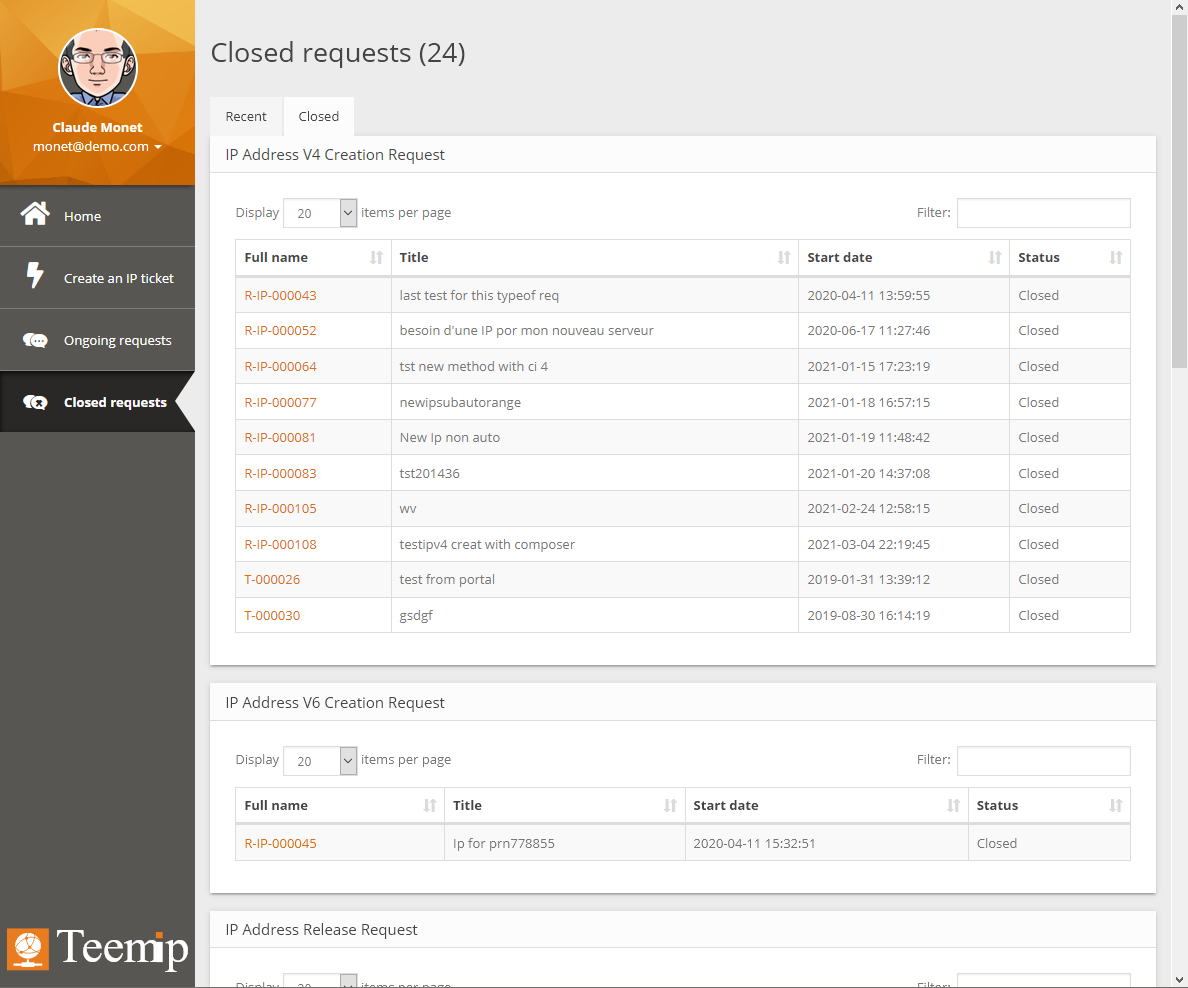Open IPv6 items per page dropdown
This screenshot has width=1188, height=988.
(320, 761)
